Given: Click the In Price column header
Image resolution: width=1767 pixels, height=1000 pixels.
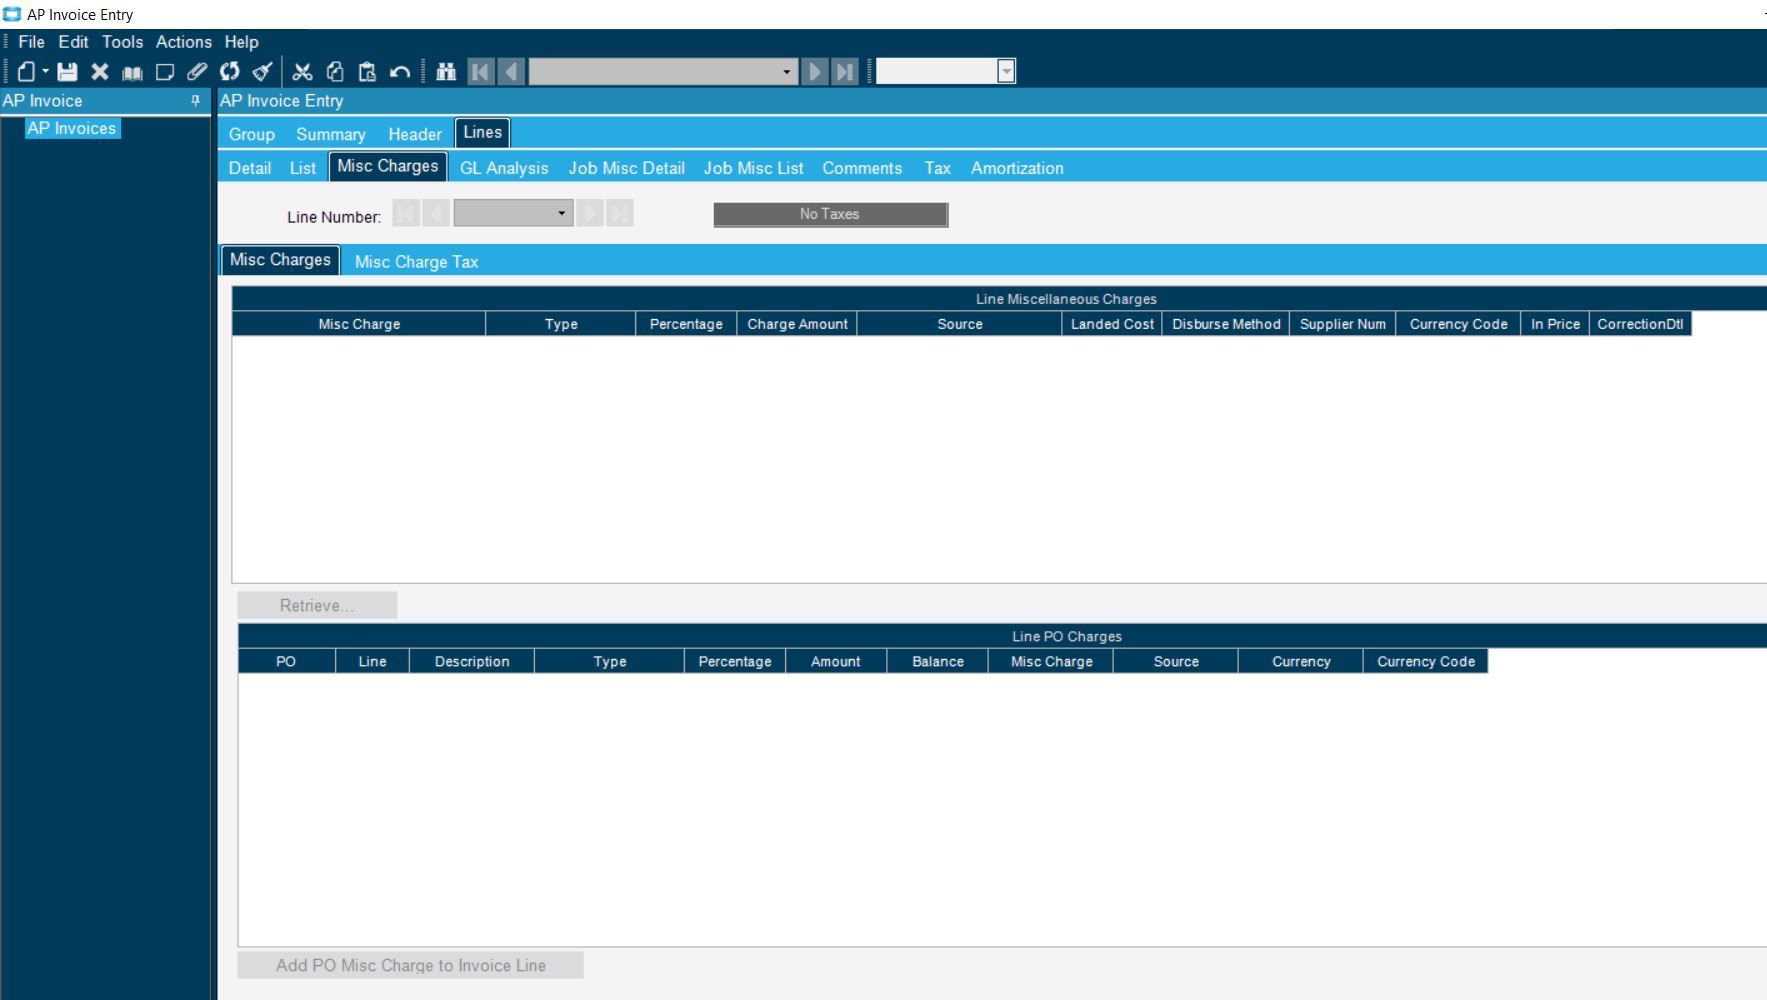Looking at the screenshot, I should tap(1555, 324).
